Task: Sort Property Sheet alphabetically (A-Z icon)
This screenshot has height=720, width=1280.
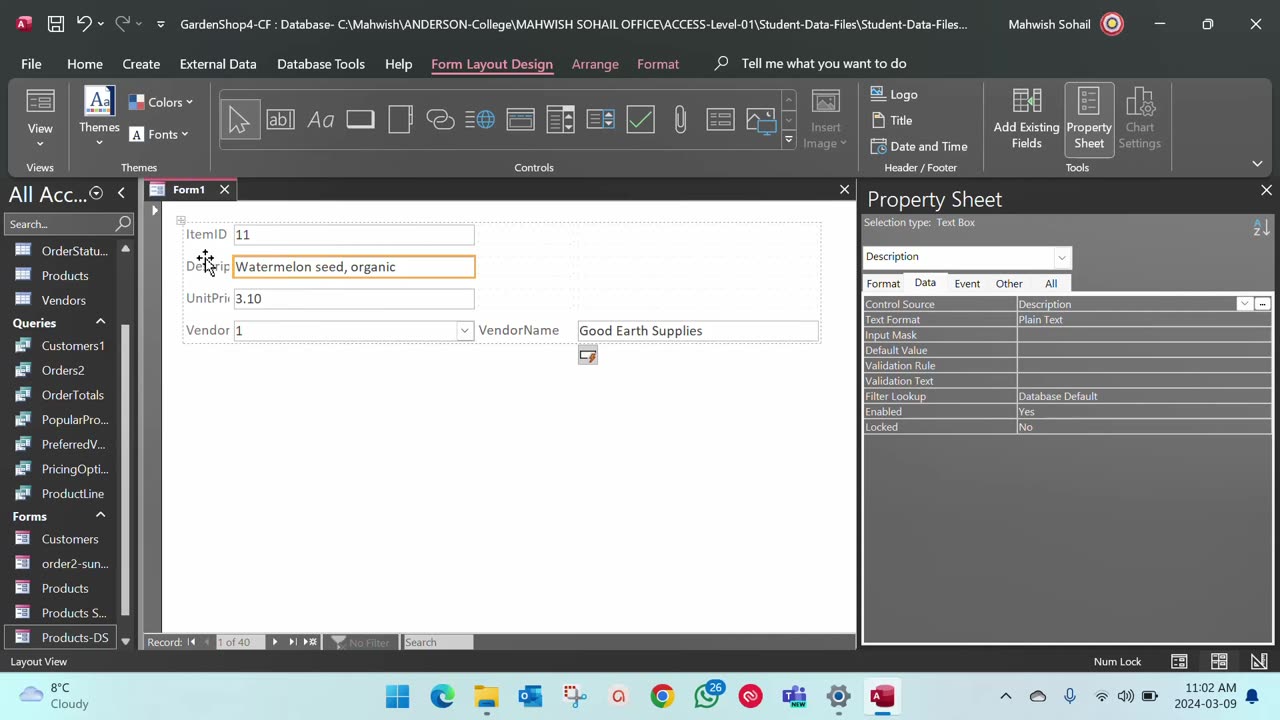Action: click(1261, 228)
